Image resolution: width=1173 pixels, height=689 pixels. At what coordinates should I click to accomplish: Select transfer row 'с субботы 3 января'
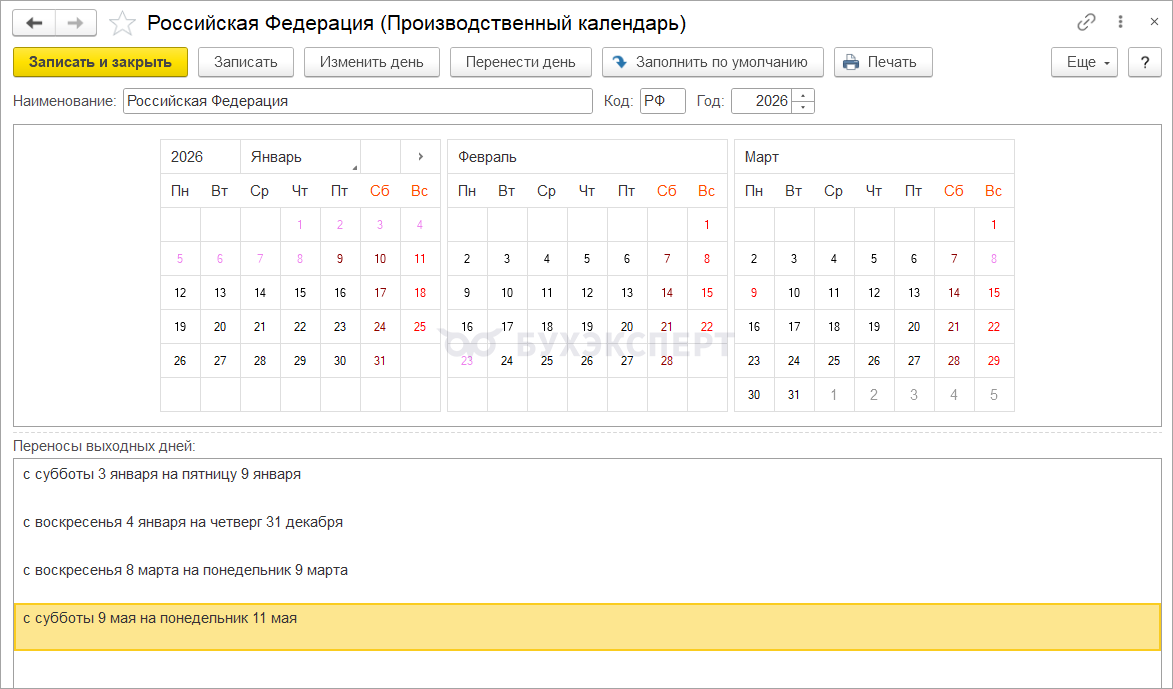pos(587,483)
